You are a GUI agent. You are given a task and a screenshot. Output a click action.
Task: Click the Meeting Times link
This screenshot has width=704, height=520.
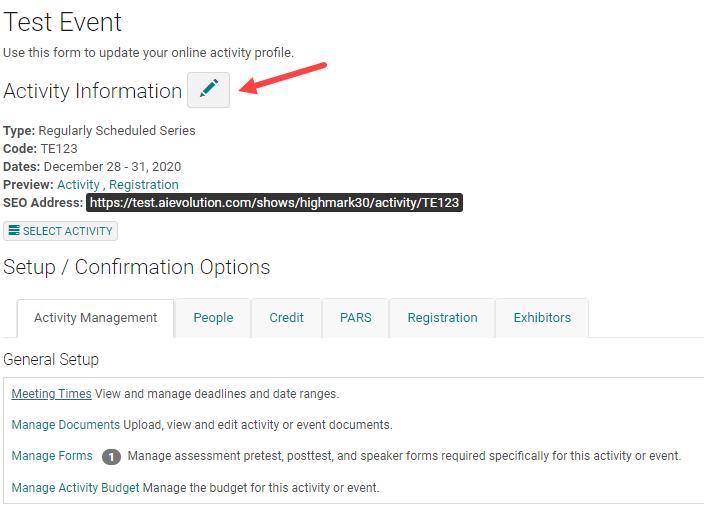click(51, 394)
